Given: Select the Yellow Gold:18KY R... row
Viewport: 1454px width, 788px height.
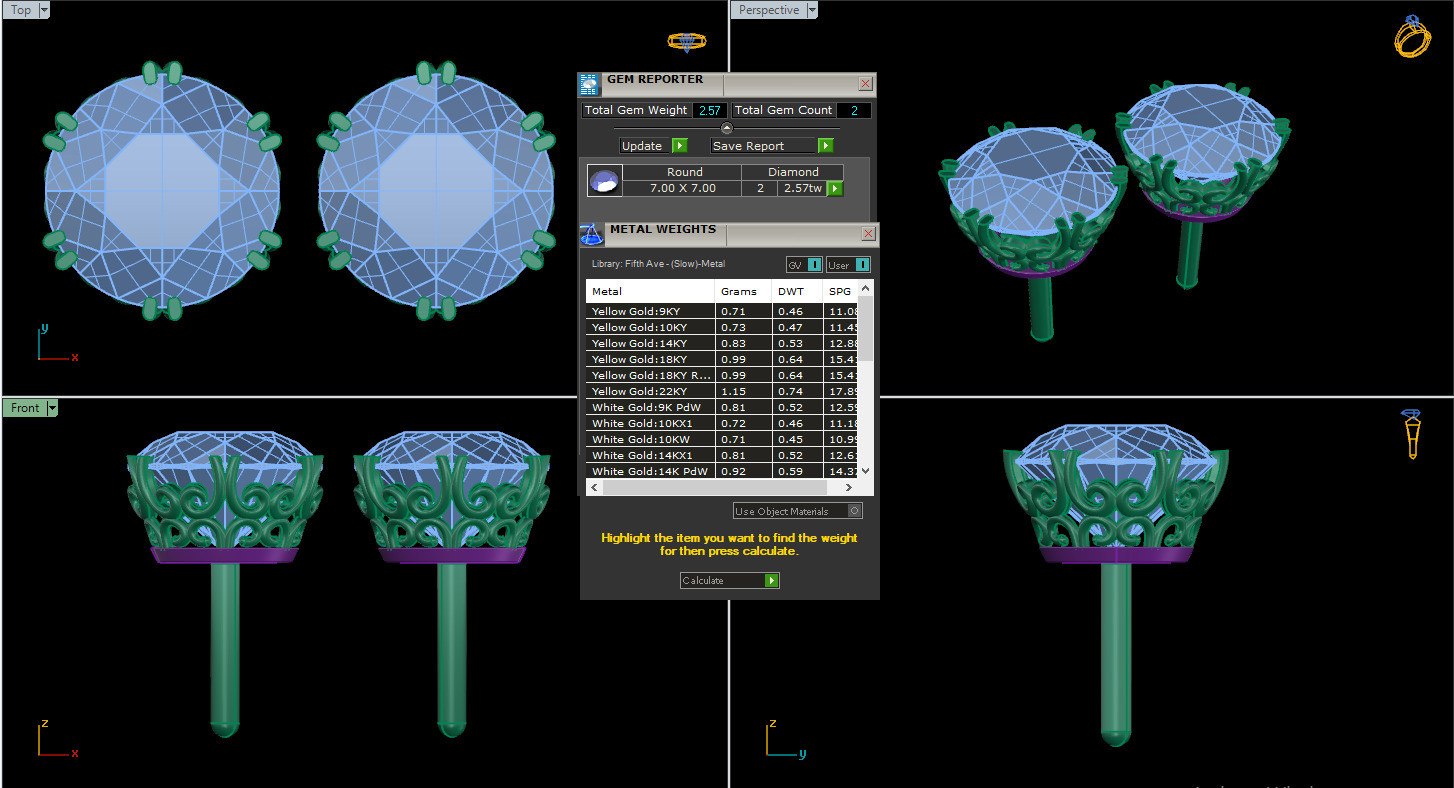Looking at the screenshot, I should [x=722, y=375].
